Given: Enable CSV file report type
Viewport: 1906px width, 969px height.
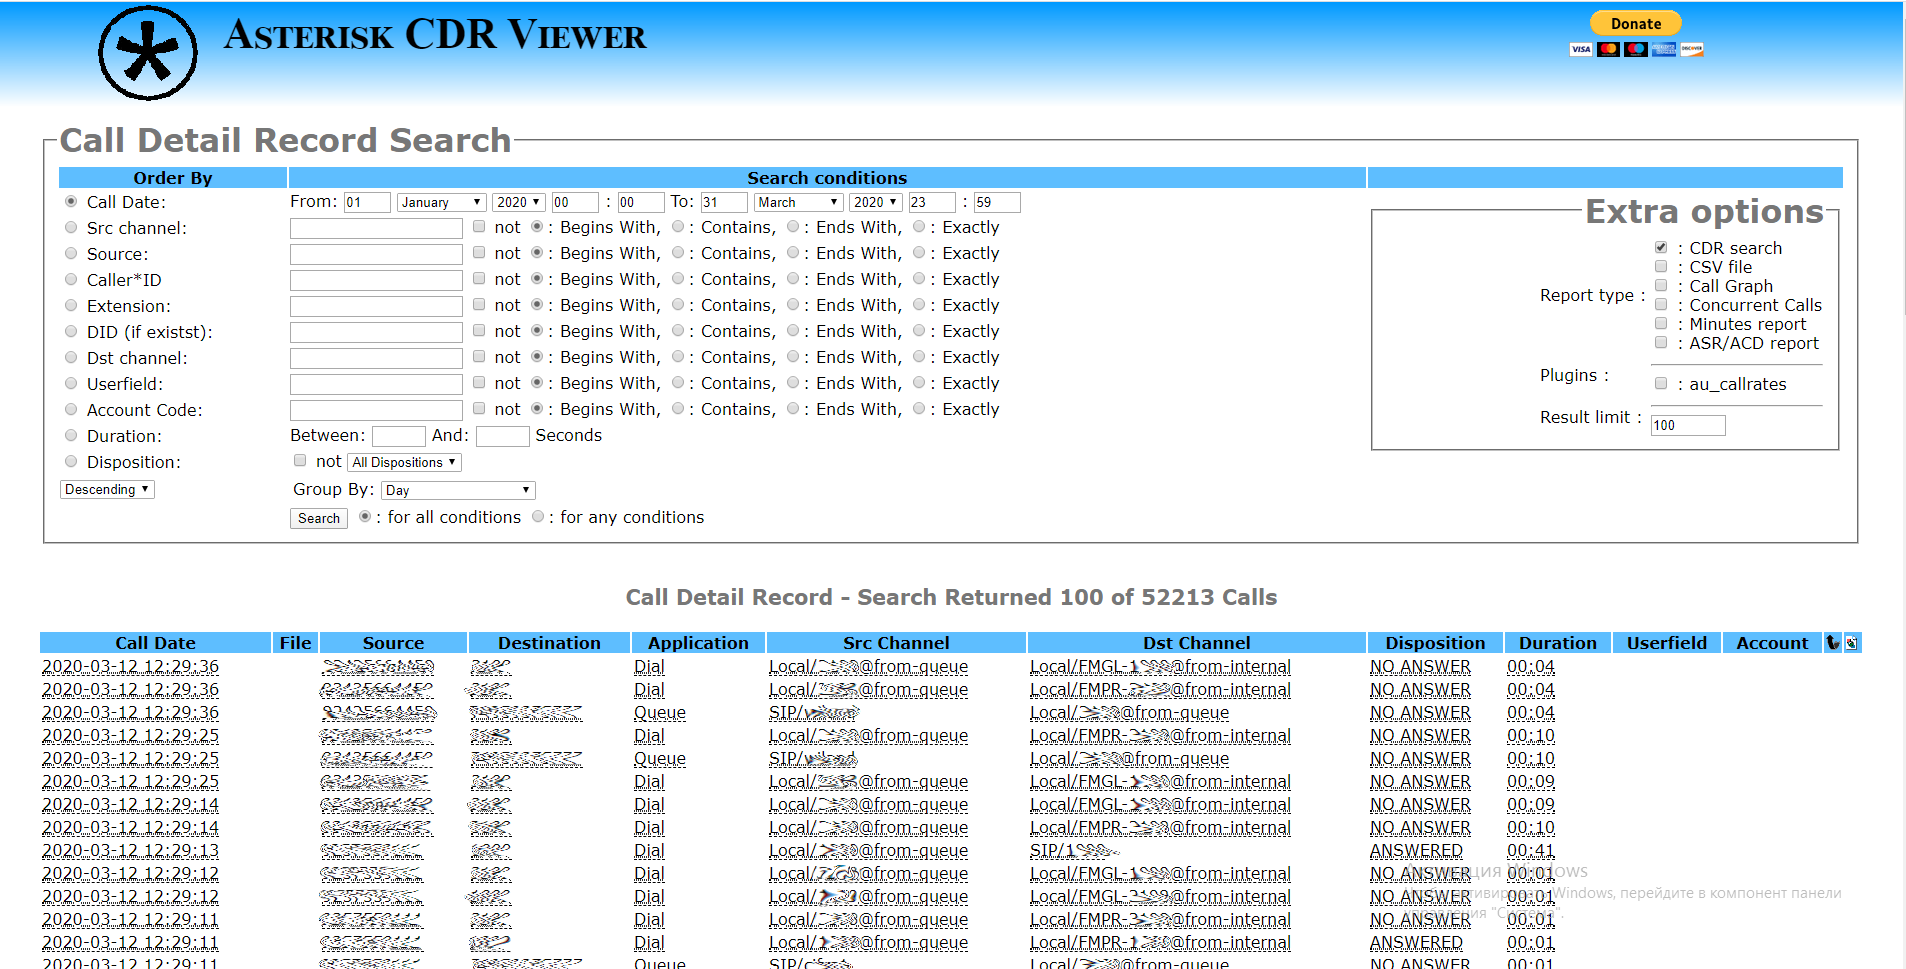Looking at the screenshot, I should click(1661, 267).
